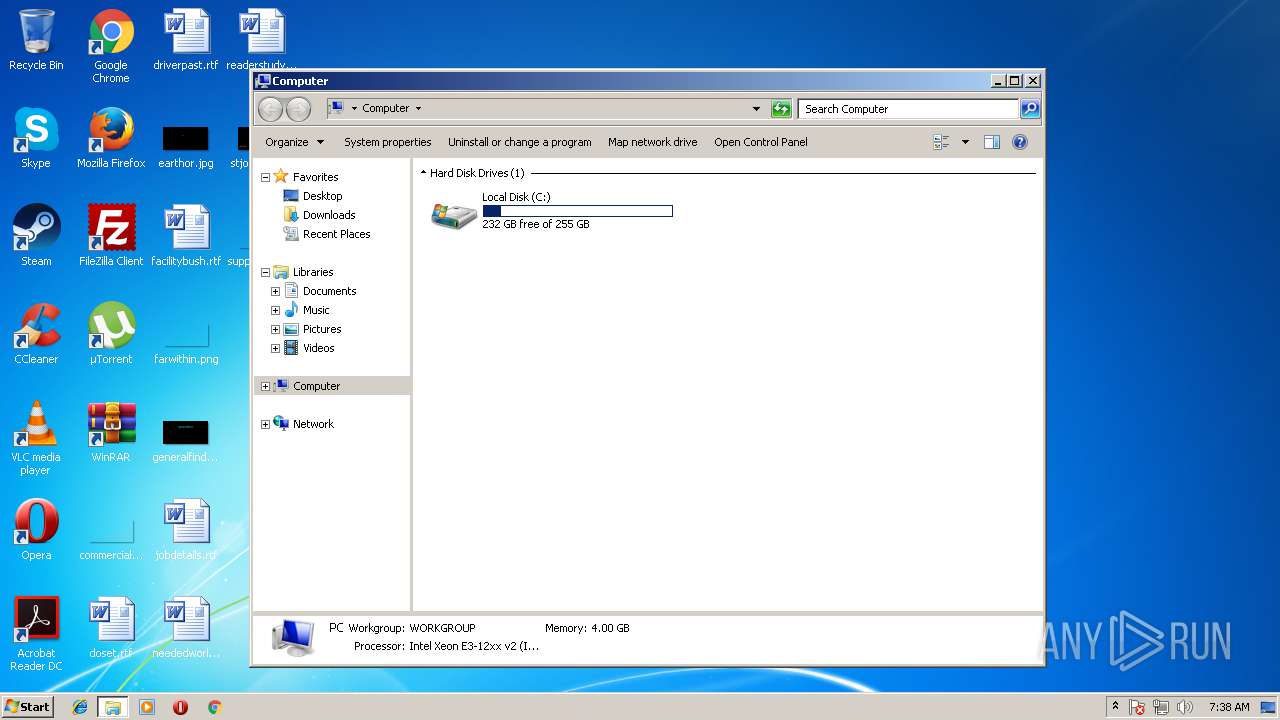
Task: Expand the Pictures library node
Action: coord(276,329)
